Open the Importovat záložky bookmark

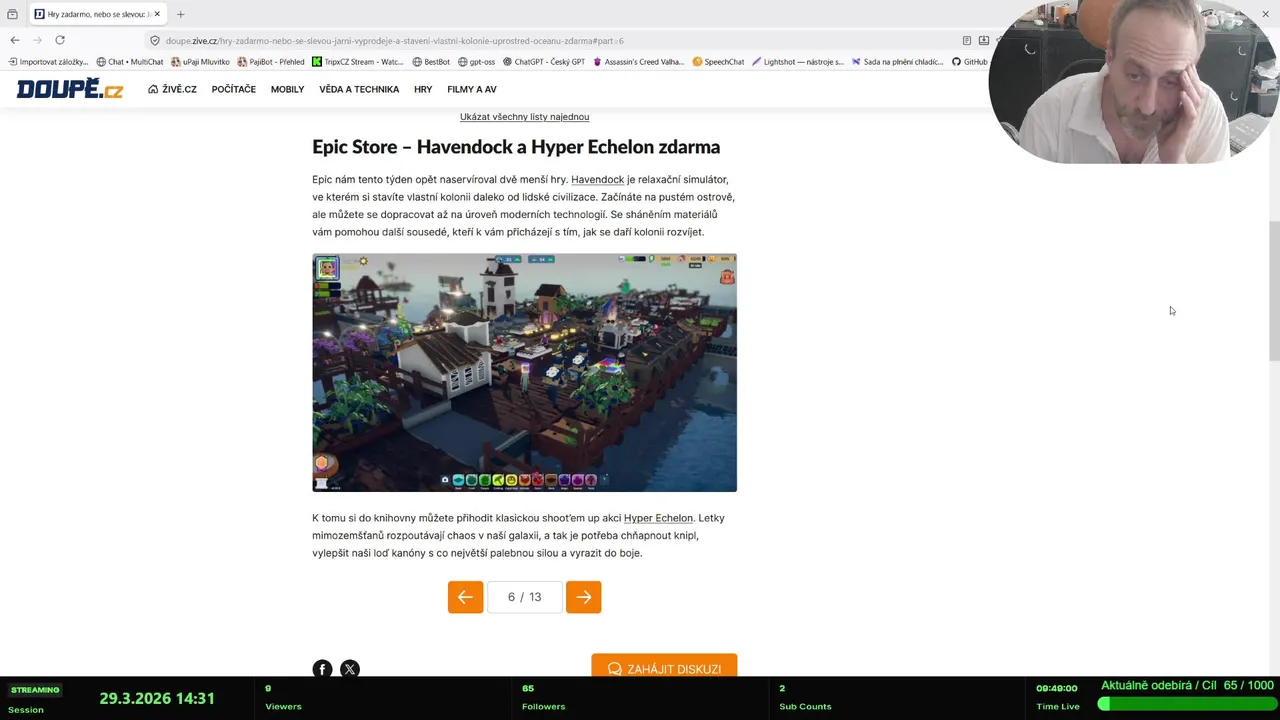pos(48,62)
